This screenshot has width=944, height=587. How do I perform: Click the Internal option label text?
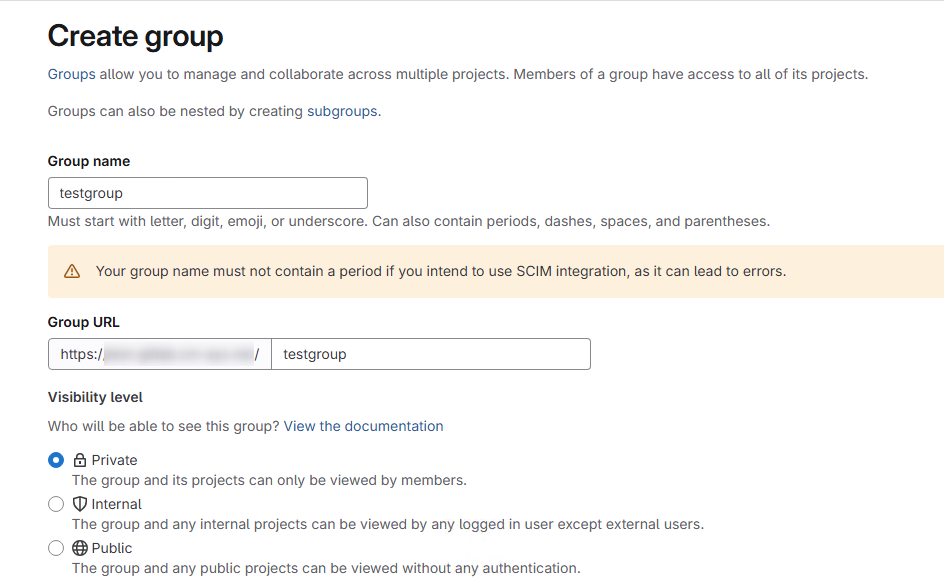point(117,504)
